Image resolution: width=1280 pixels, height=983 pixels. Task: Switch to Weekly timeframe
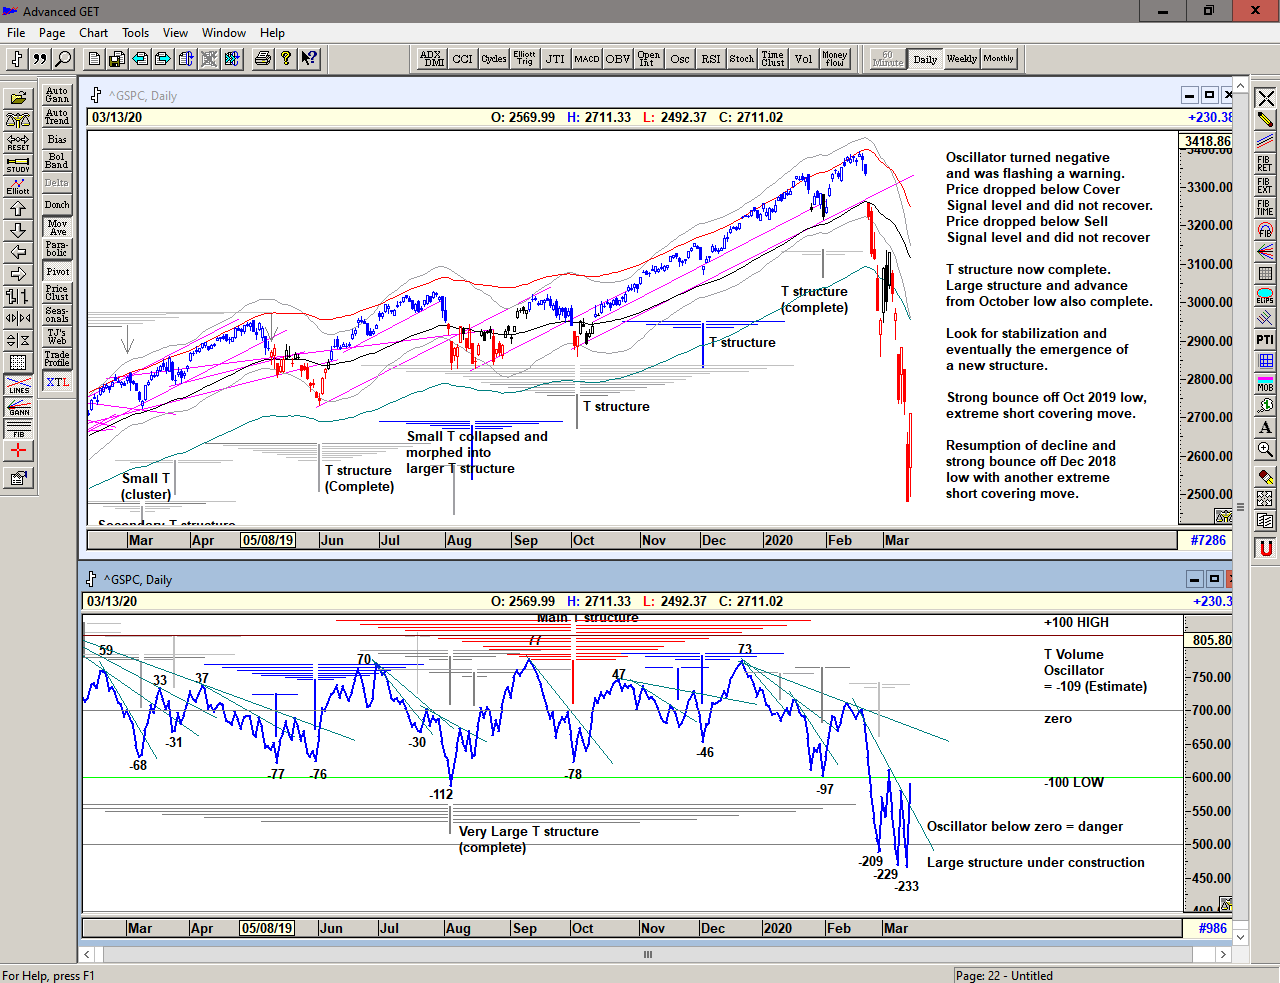click(961, 59)
